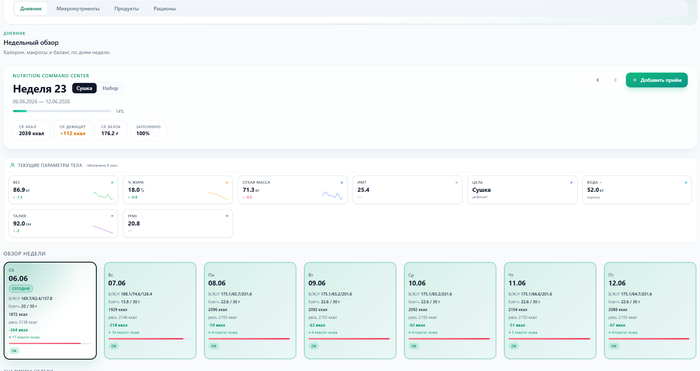Click the Заполнено 100% chip
Image resolution: width=700 pixels, height=371 pixels.
click(148, 130)
